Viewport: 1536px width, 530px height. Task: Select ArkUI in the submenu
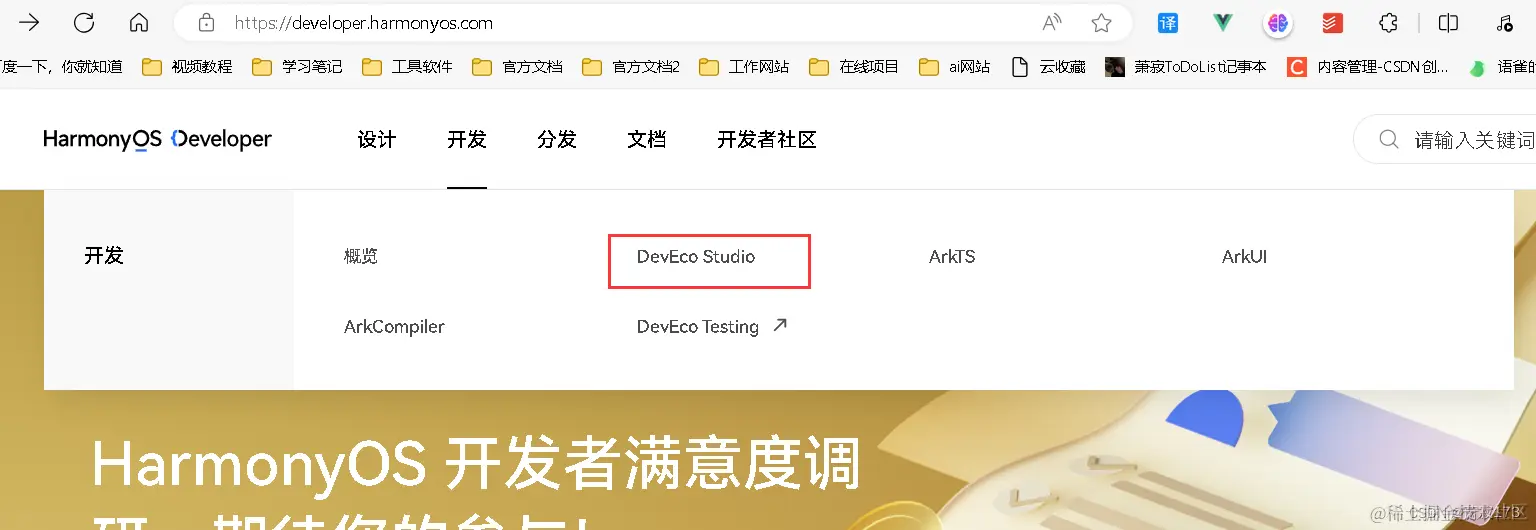1244,257
